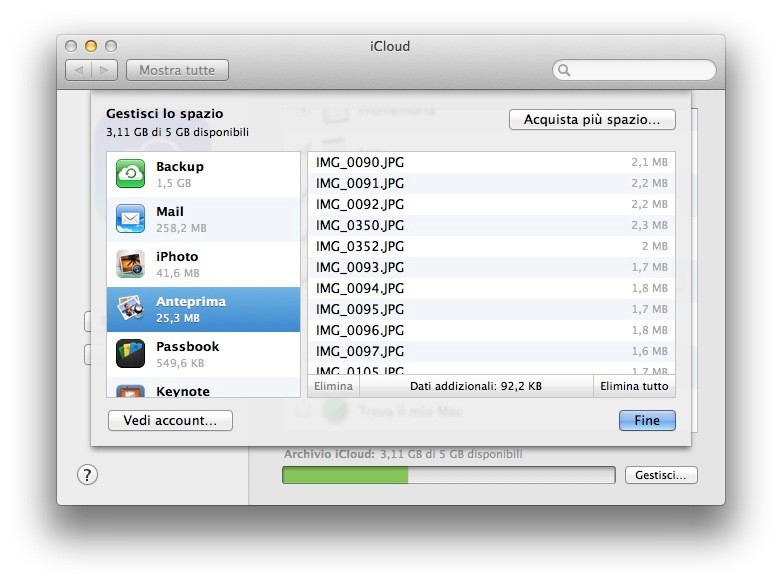Select the Anteprima (Preview) icon

coord(131,309)
